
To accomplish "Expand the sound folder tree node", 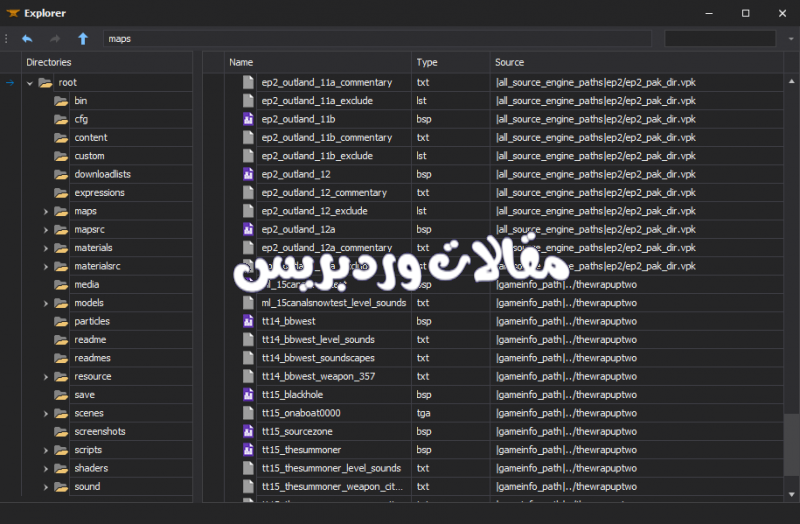I will pos(46,487).
